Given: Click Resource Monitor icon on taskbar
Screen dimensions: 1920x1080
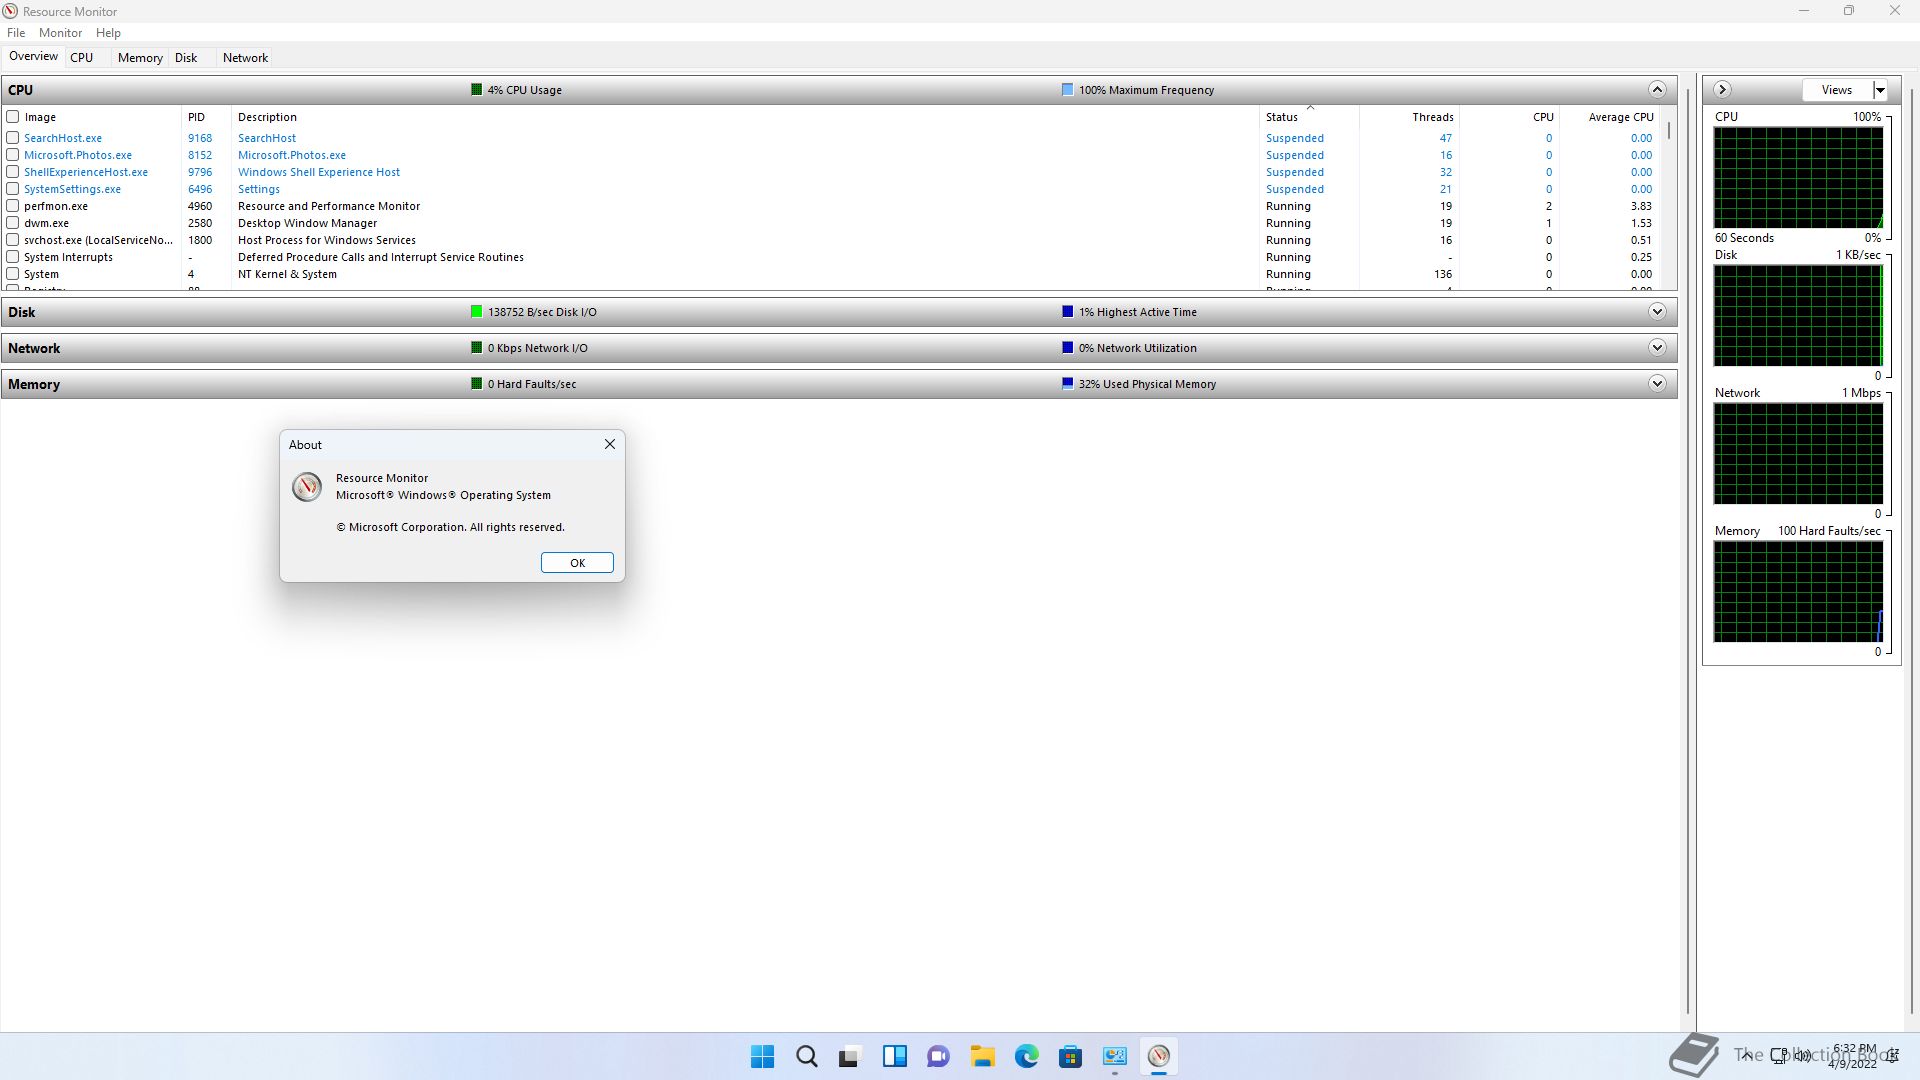Looking at the screenshot, I should pyautogui.click(x=1158, y=1056).
